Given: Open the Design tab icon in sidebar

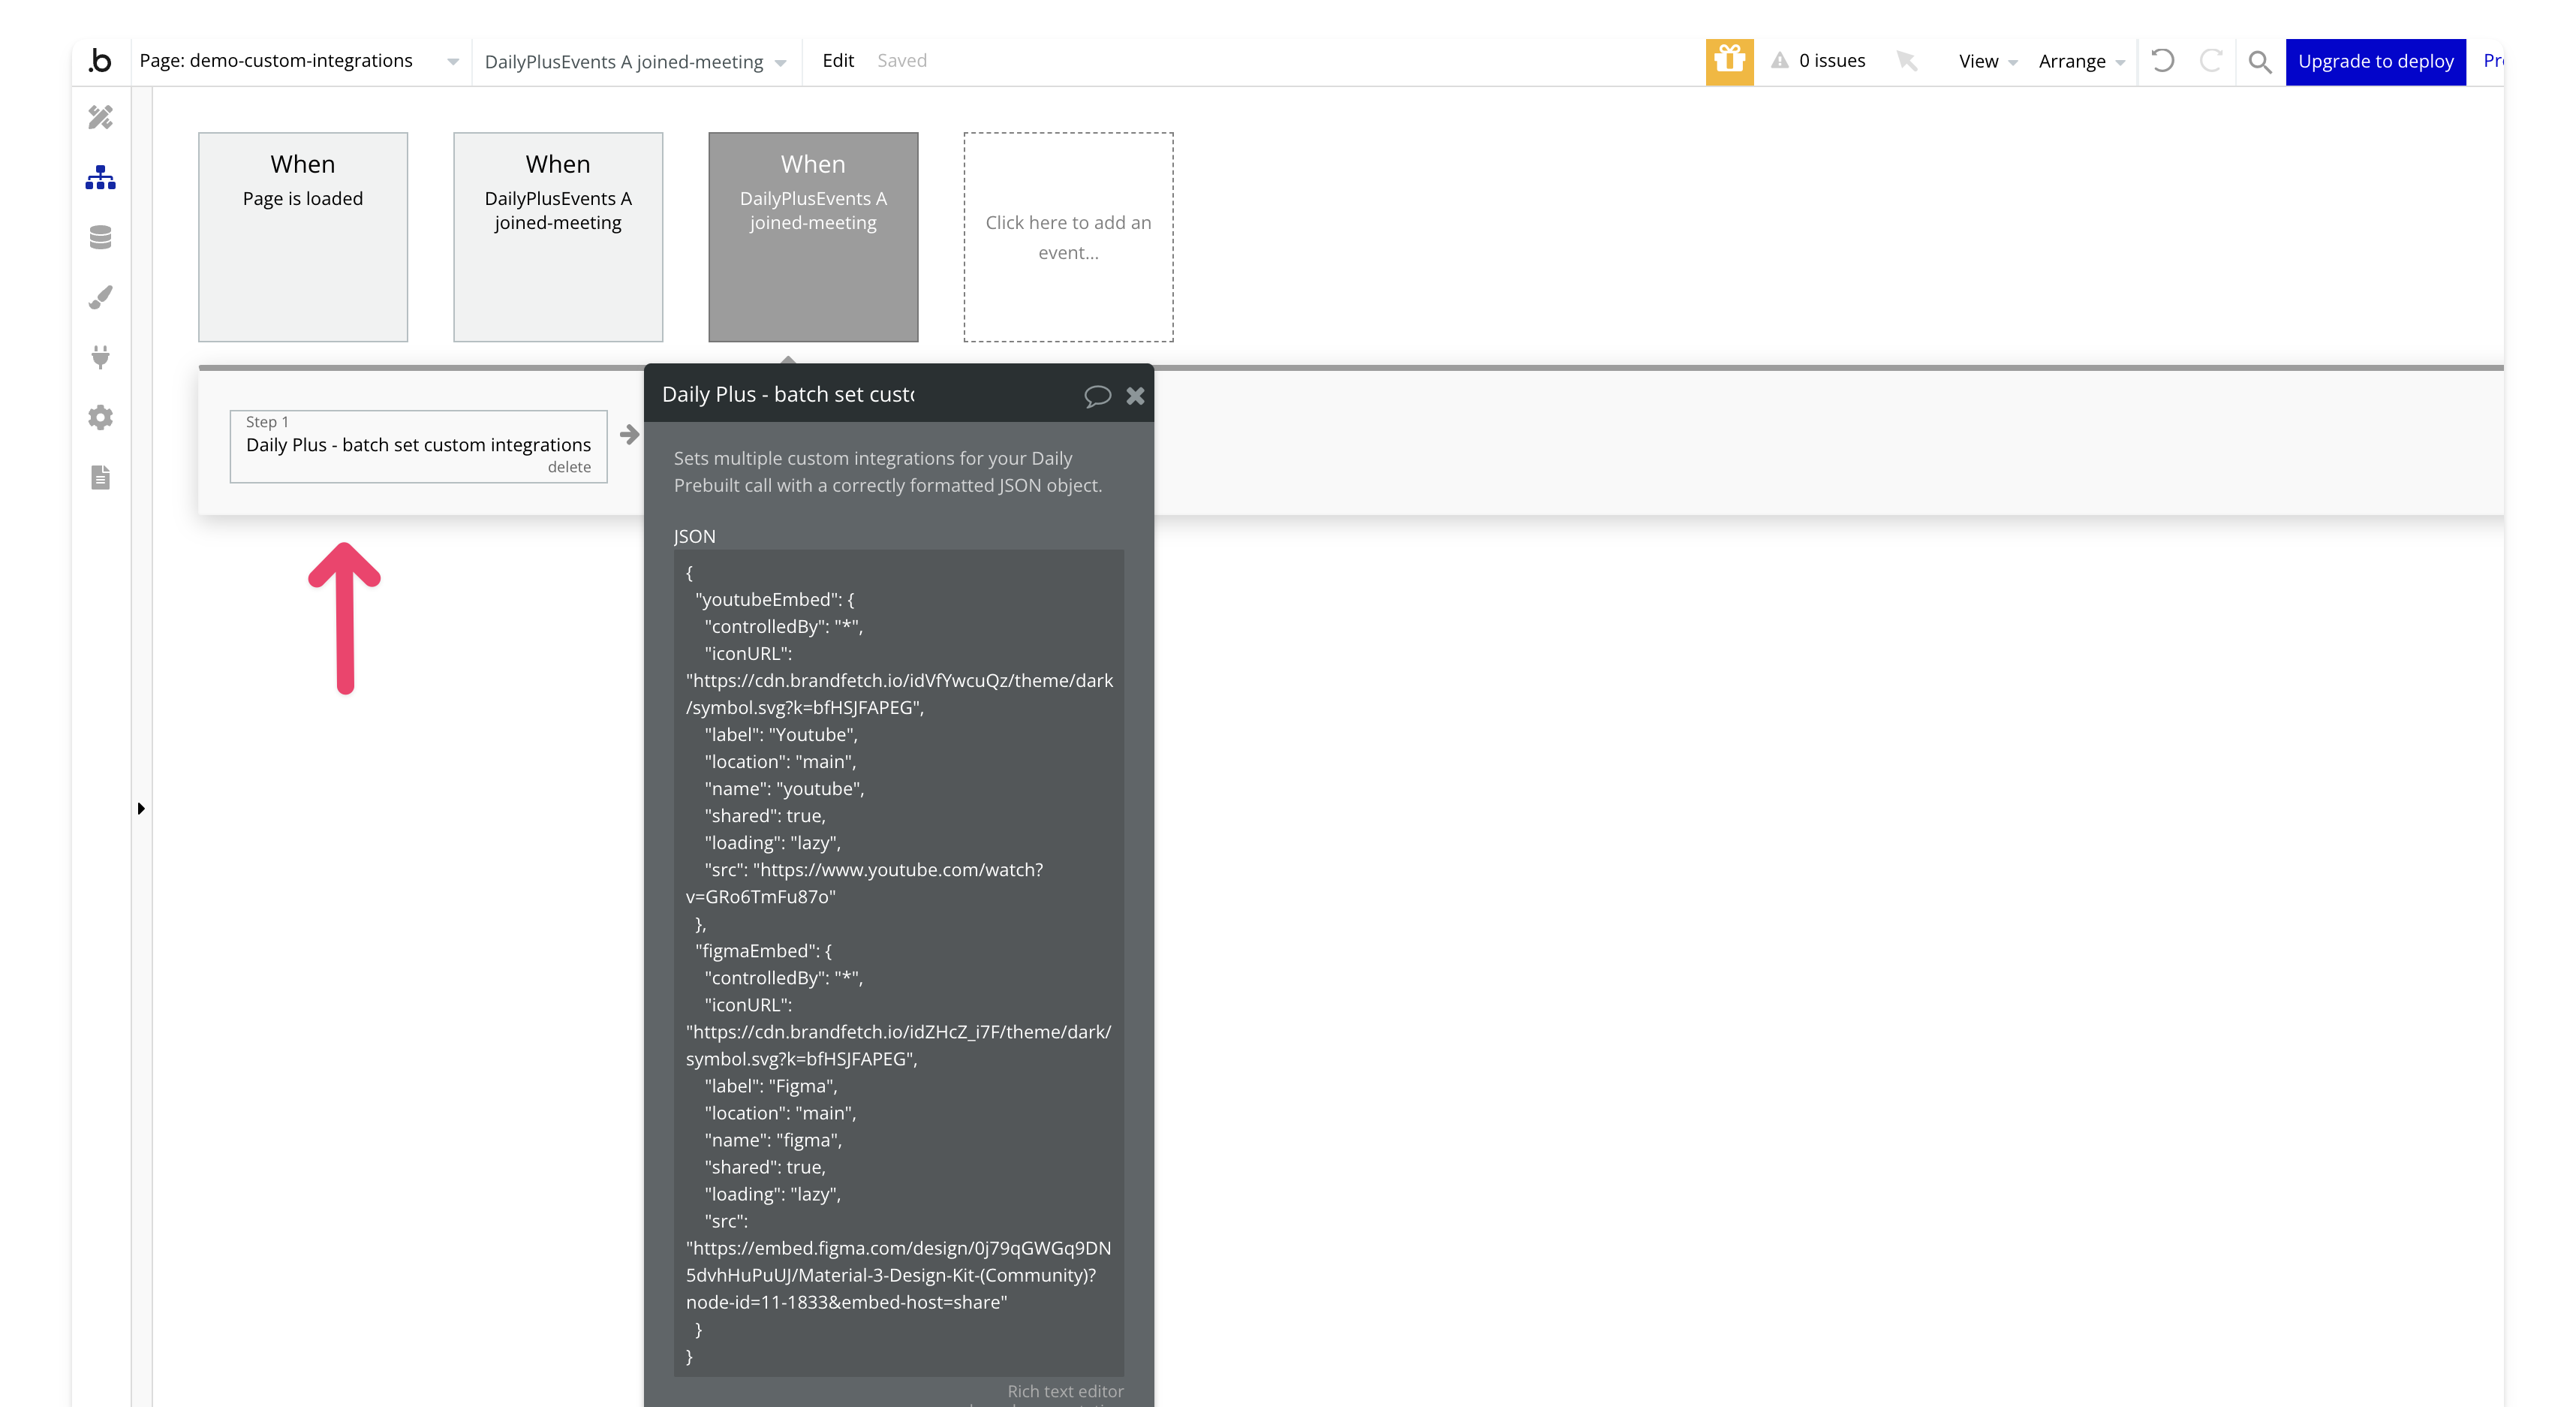Looking at the screenshot, I should (x=100, y=117).
